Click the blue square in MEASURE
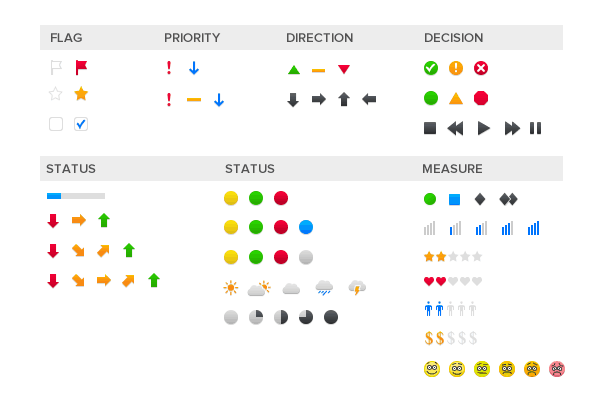The image size is (600, 400). (455, 199)
